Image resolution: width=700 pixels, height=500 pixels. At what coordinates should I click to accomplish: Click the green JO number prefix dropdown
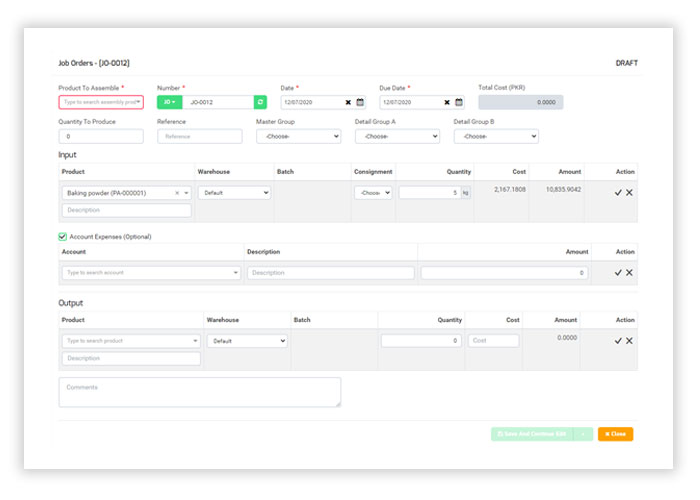coord(169,102)
